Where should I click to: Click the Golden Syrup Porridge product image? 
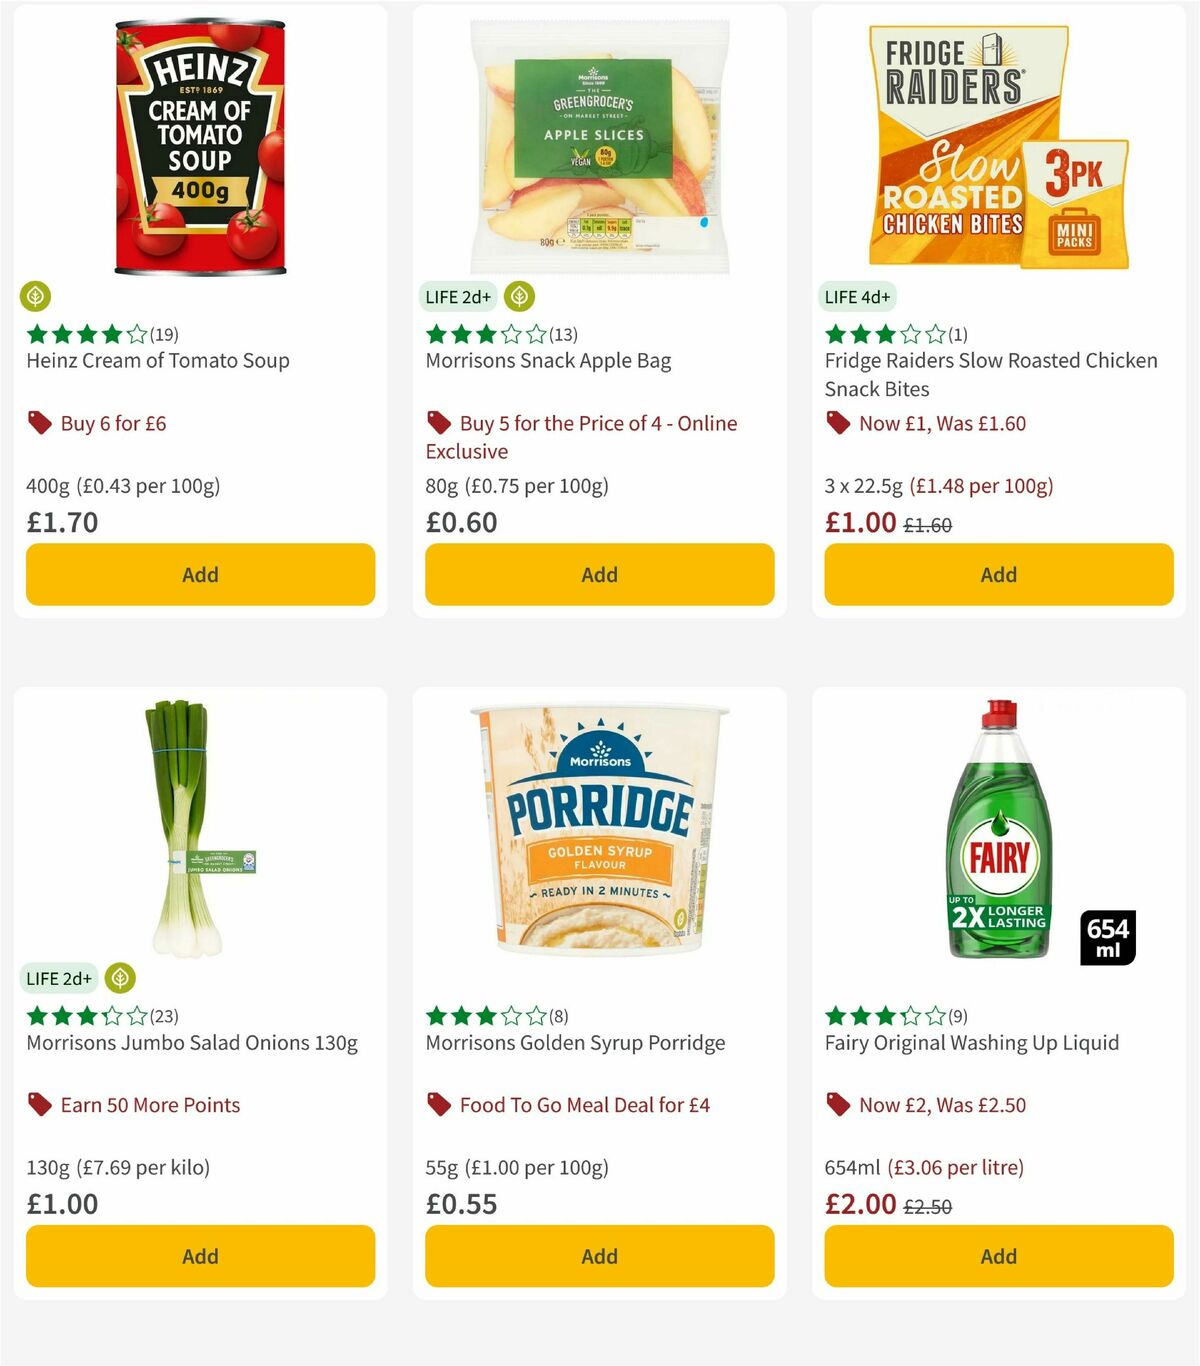pyautogui.click(x=598, y=830)
